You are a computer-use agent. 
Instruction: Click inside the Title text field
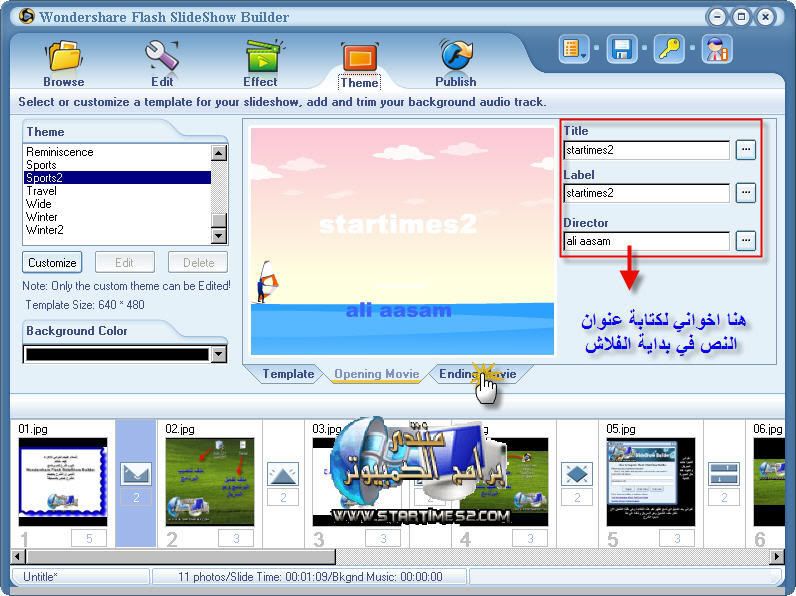(x=647, y=150)
